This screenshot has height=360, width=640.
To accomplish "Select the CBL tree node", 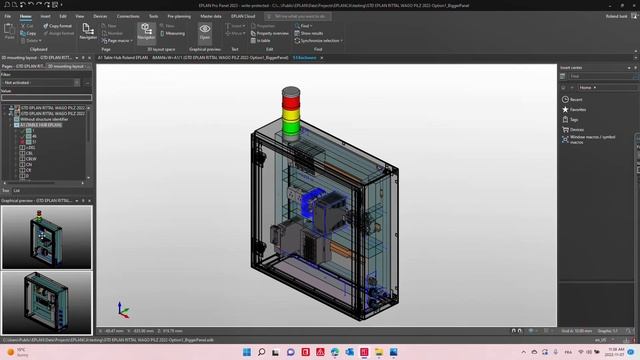I will coord(29,153).
